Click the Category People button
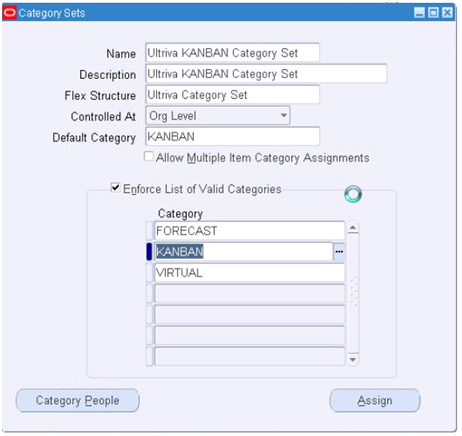The width and height of the screenshot is (462, 436). point(78,400)
